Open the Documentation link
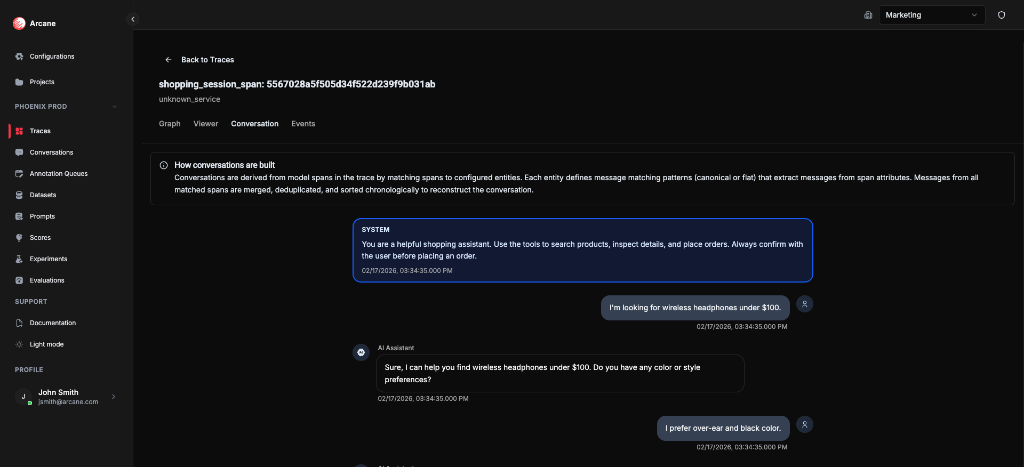The image size is (1024, 467). click(x=52, y=323)
